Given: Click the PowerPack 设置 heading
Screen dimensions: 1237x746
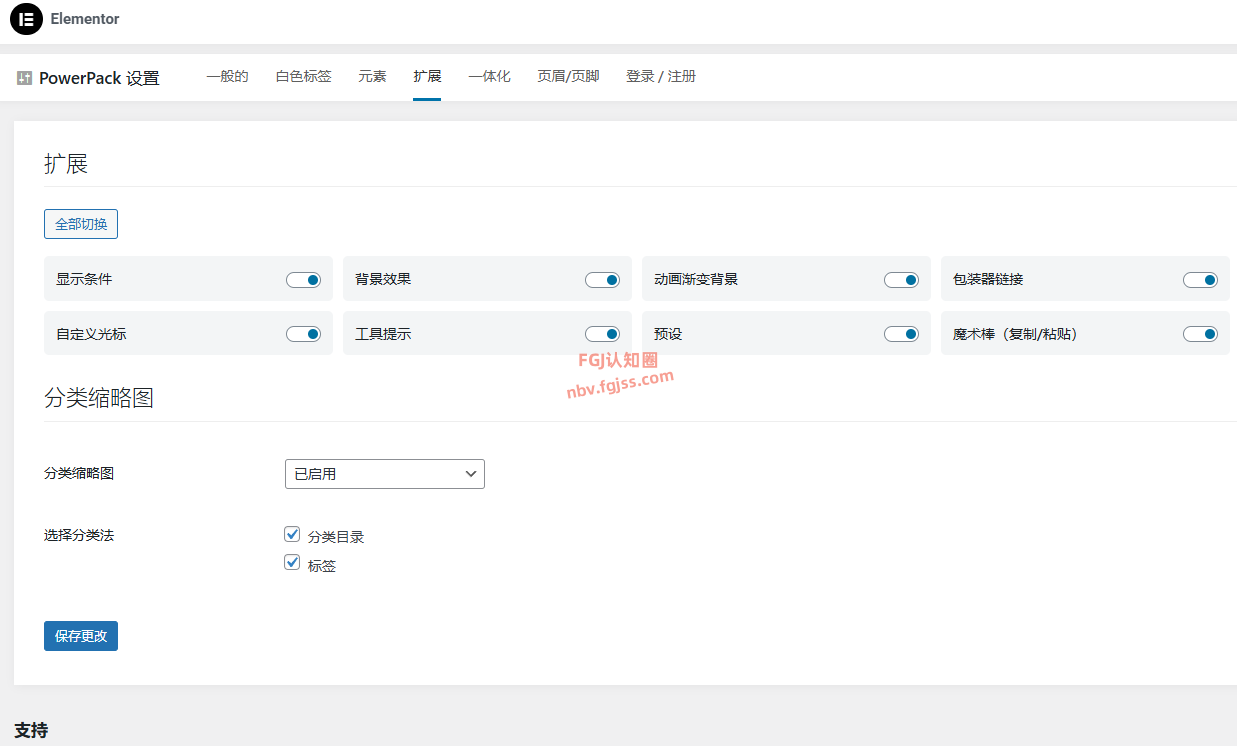Looking at the screenshot, I should [x=99, y=78].
